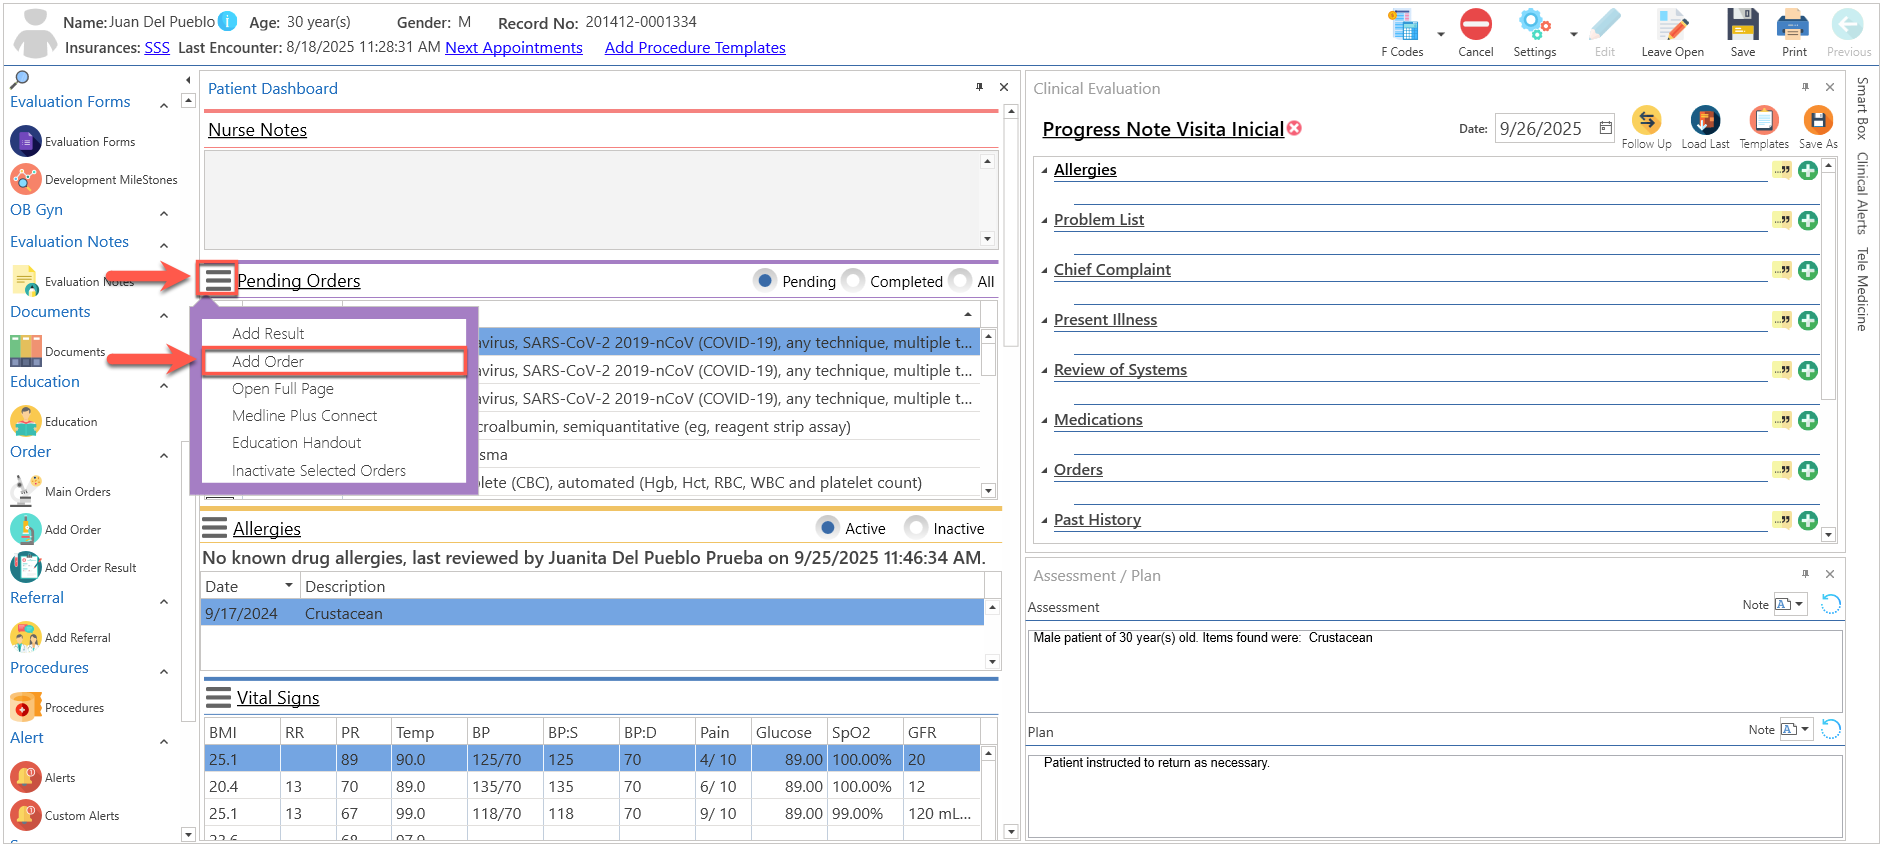Click Add Order Result sidebar icon
Viewport: 1885px width, 847px height.
(x=26, y=567)
